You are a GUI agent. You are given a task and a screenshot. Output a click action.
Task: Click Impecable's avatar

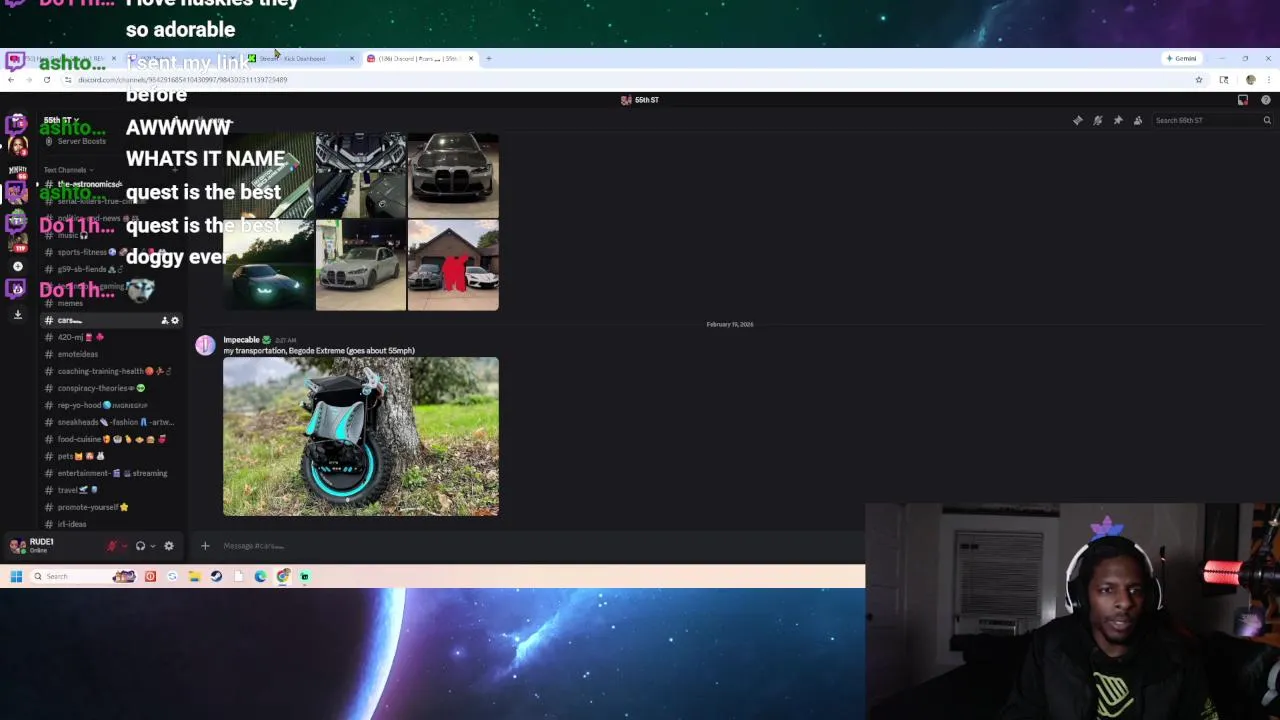tap(205, 345)
